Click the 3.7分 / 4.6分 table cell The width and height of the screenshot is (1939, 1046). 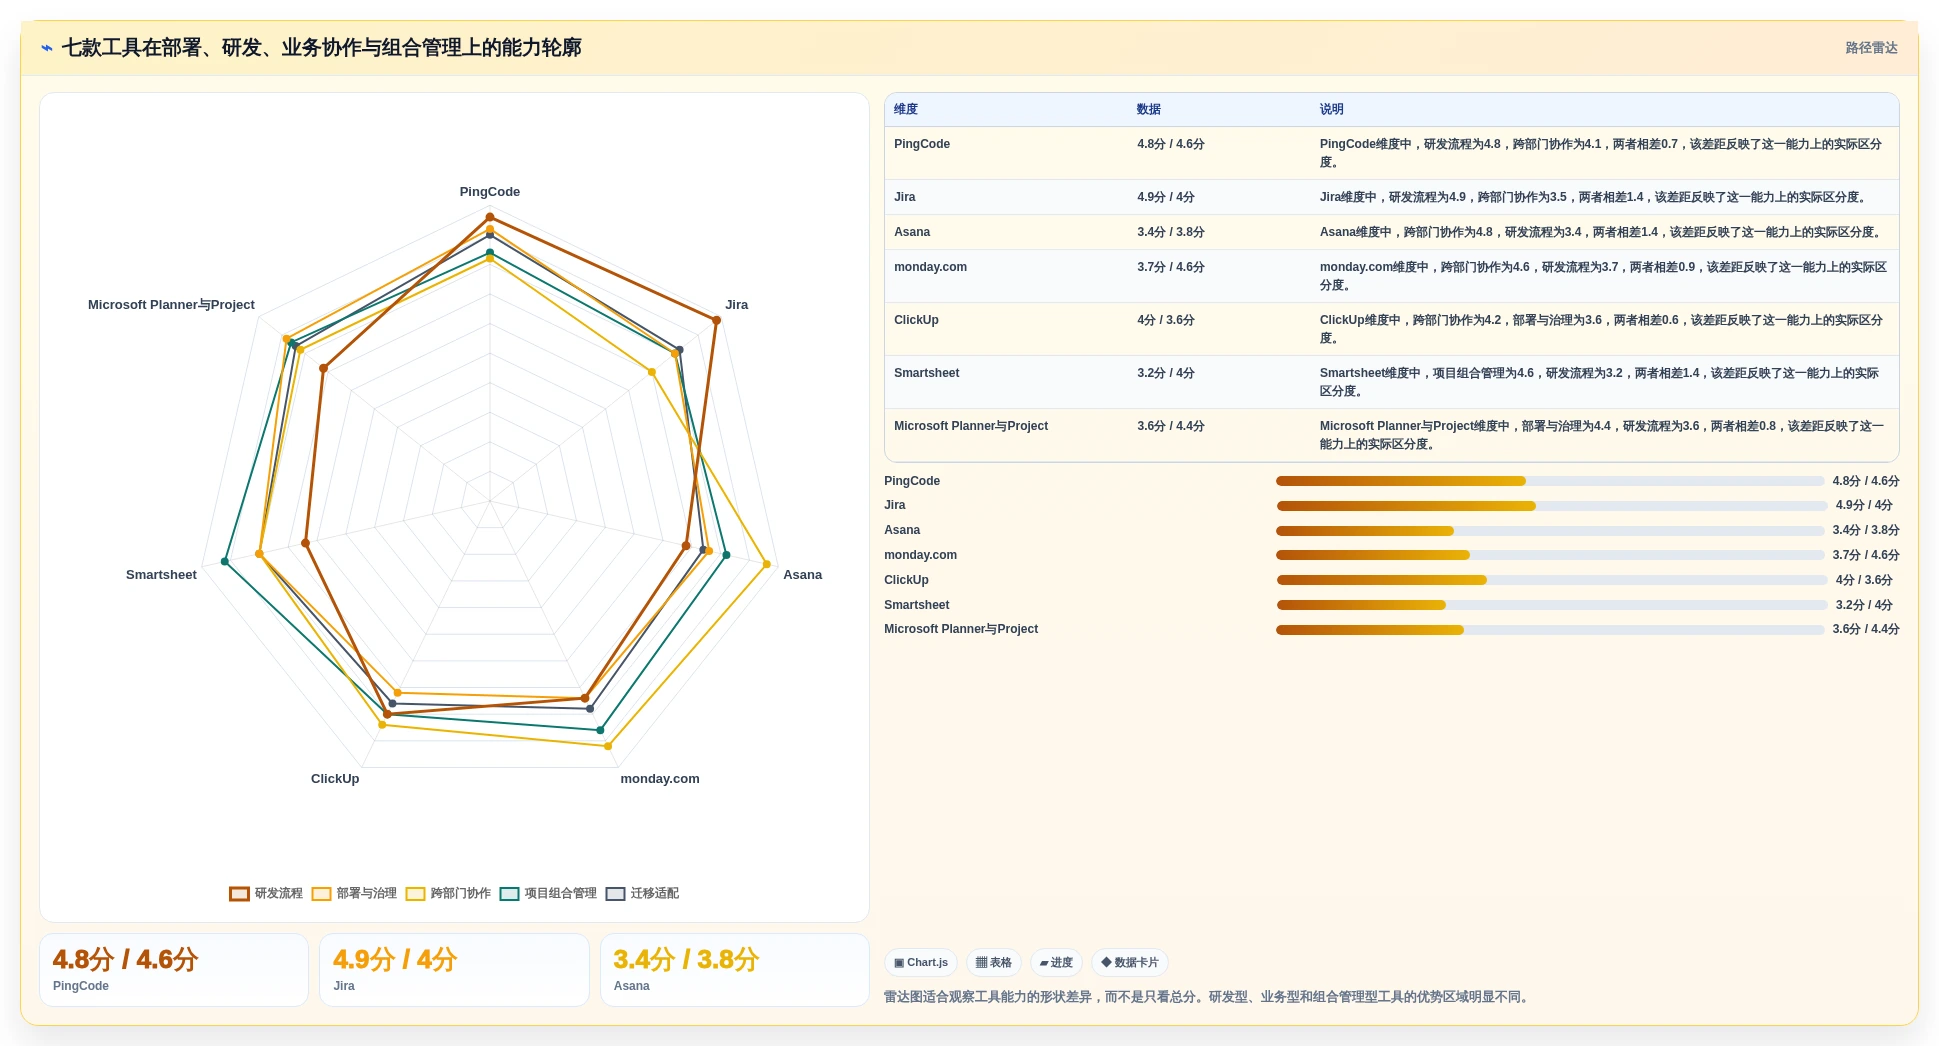pos(1171,267)
